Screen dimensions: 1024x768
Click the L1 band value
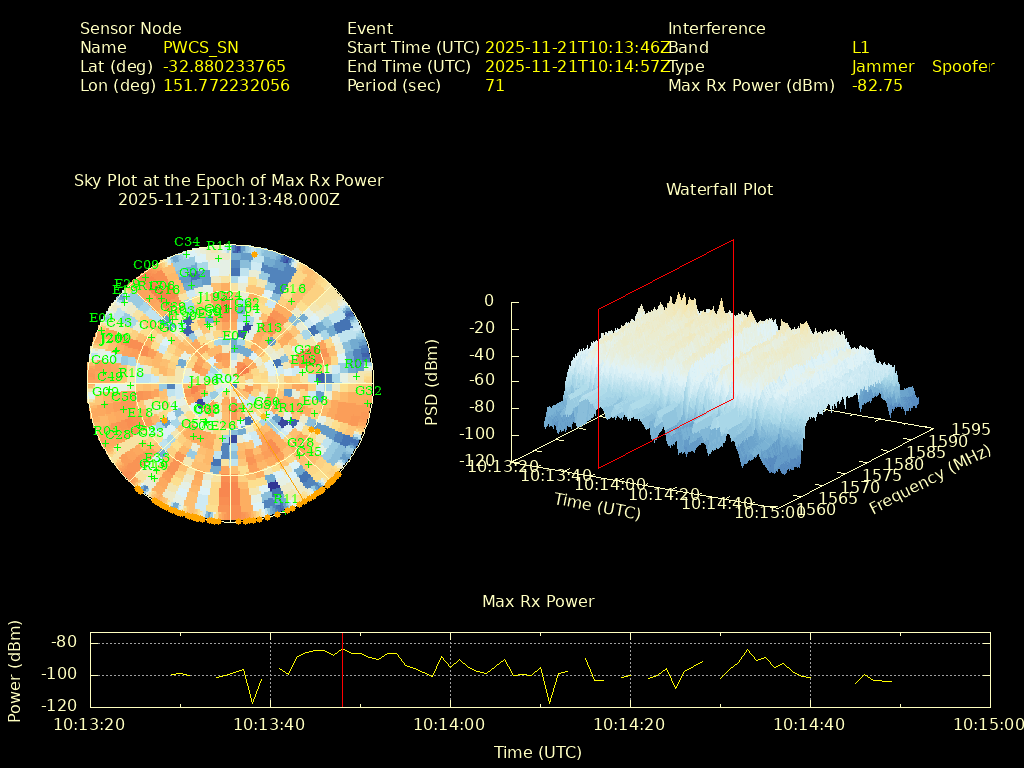(860, 48)
